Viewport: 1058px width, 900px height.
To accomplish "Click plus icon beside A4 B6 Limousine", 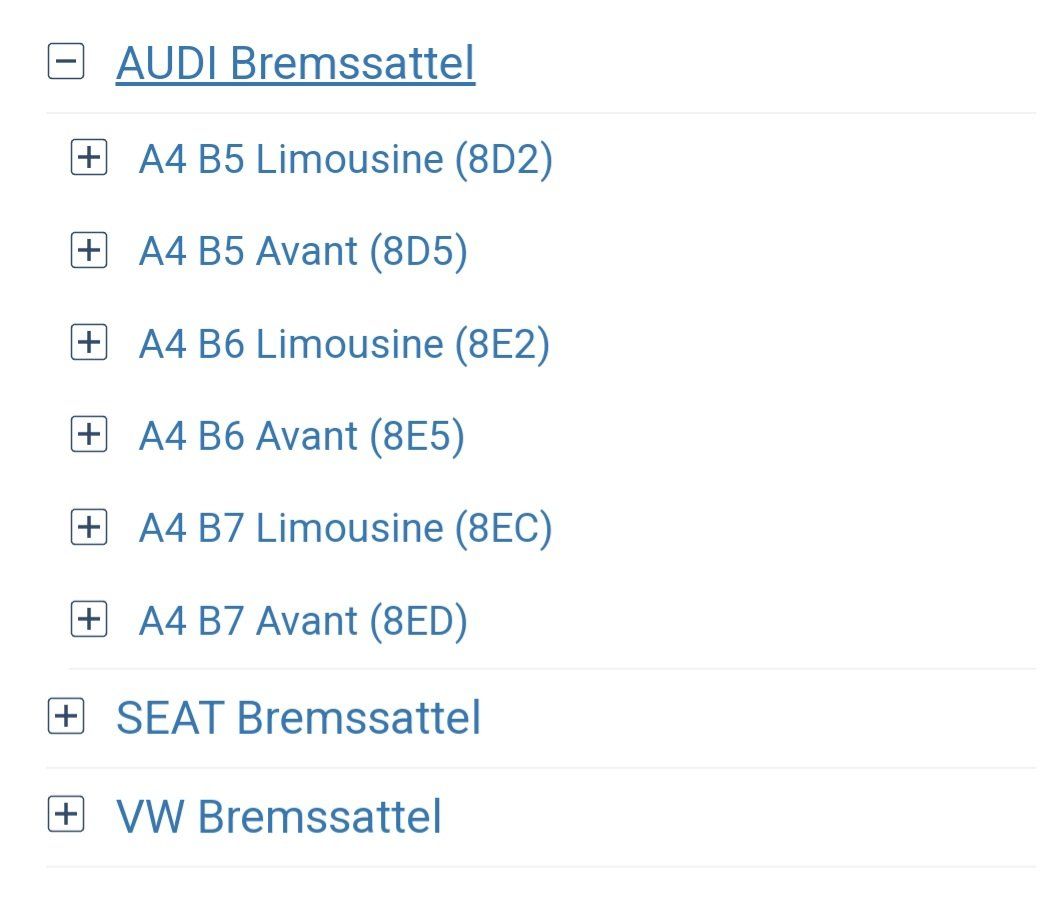I will (89, 343).
